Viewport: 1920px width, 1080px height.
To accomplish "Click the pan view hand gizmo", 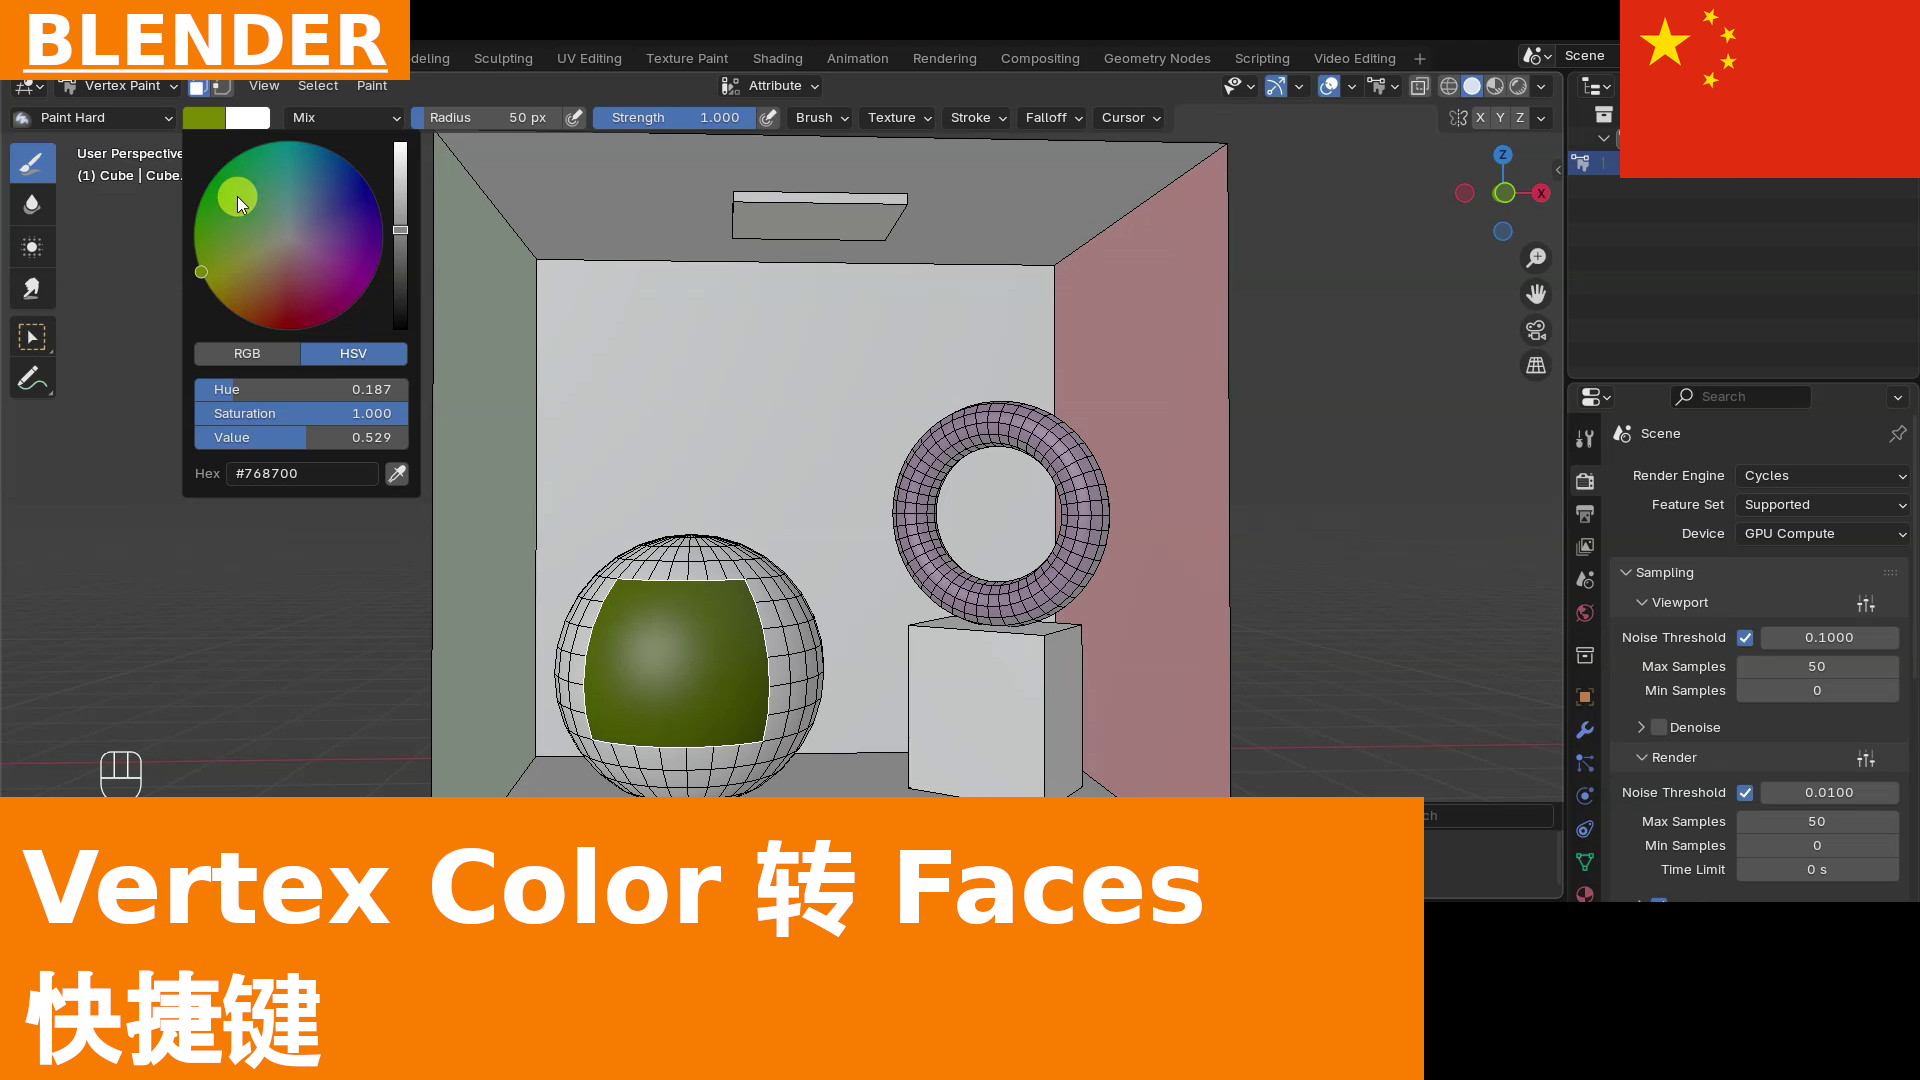I will [x=1536, y=294].
